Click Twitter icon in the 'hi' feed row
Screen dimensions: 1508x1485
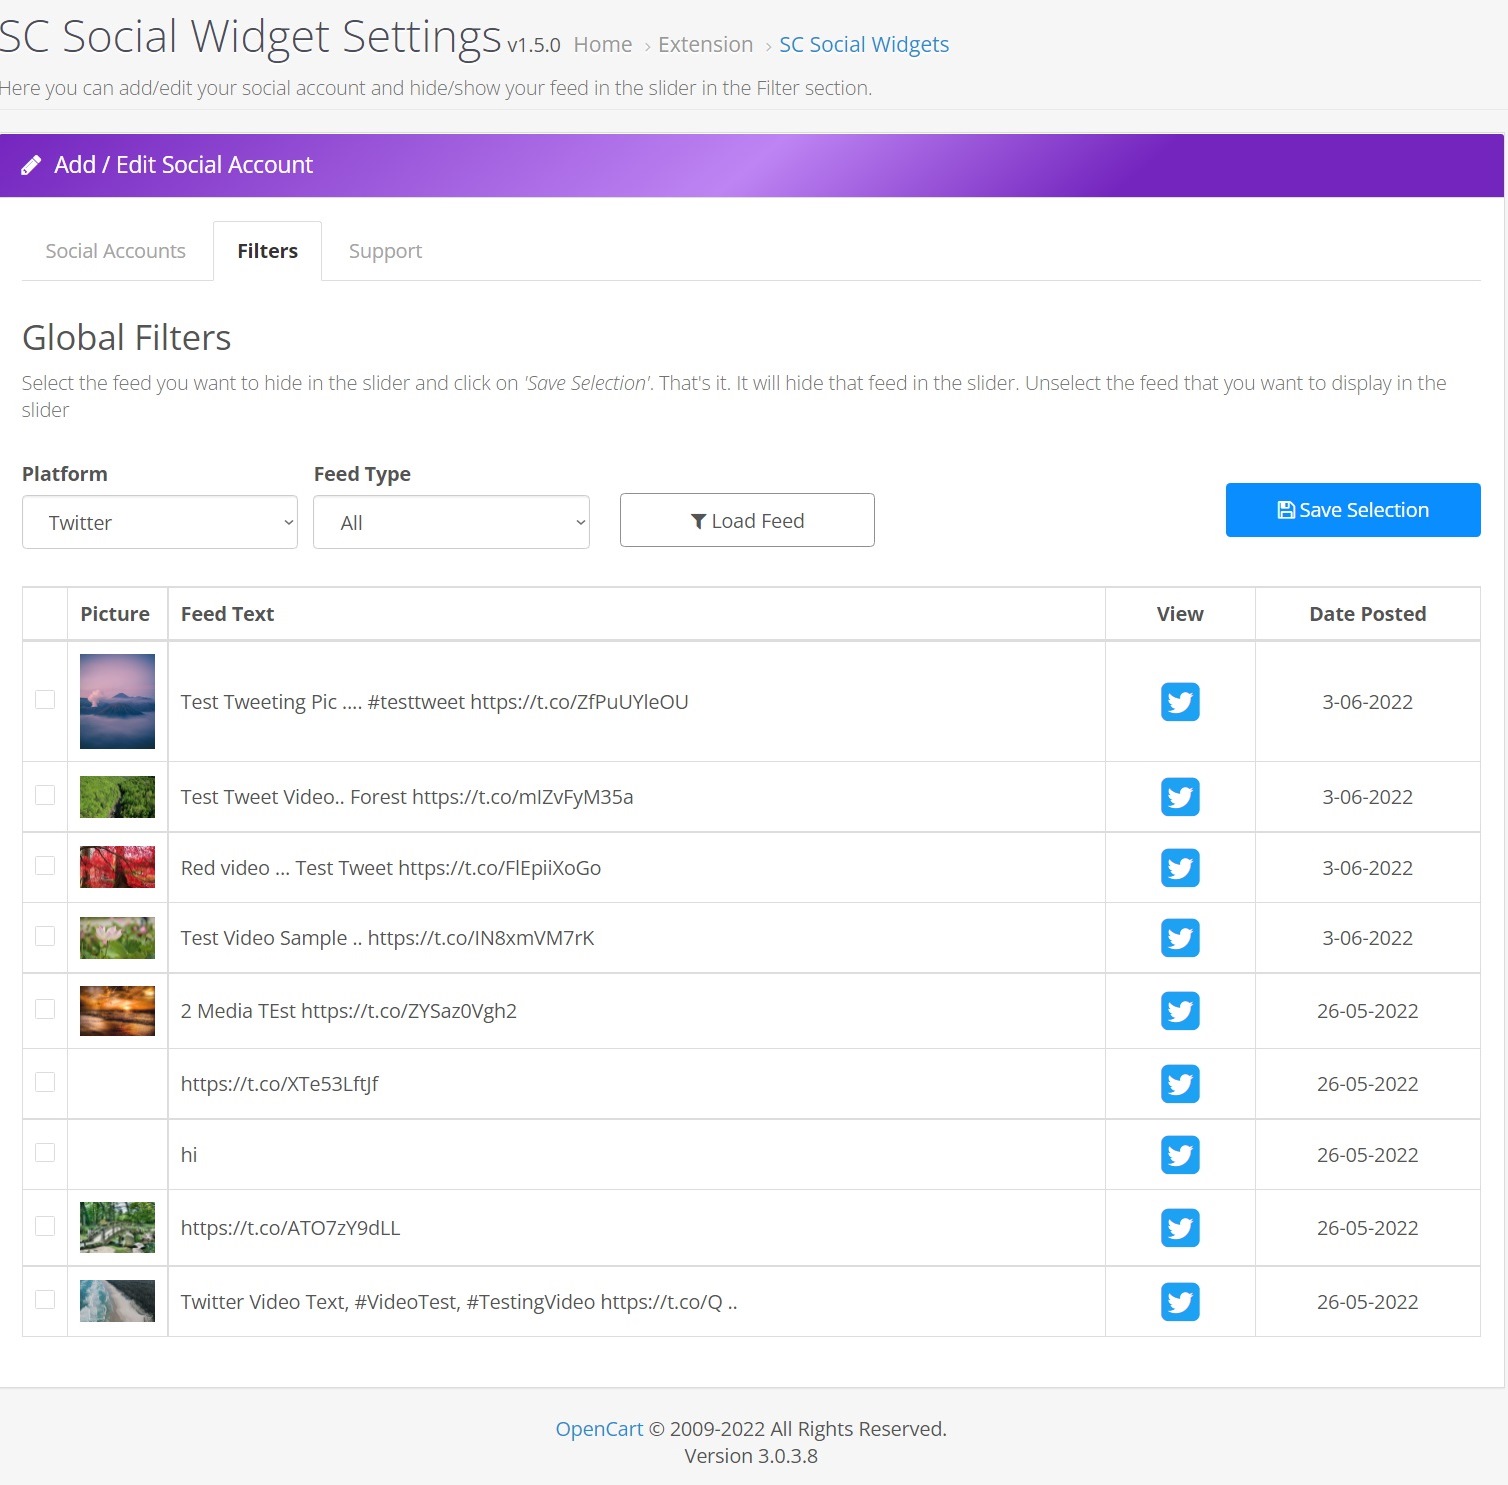pos(1180,1155)
